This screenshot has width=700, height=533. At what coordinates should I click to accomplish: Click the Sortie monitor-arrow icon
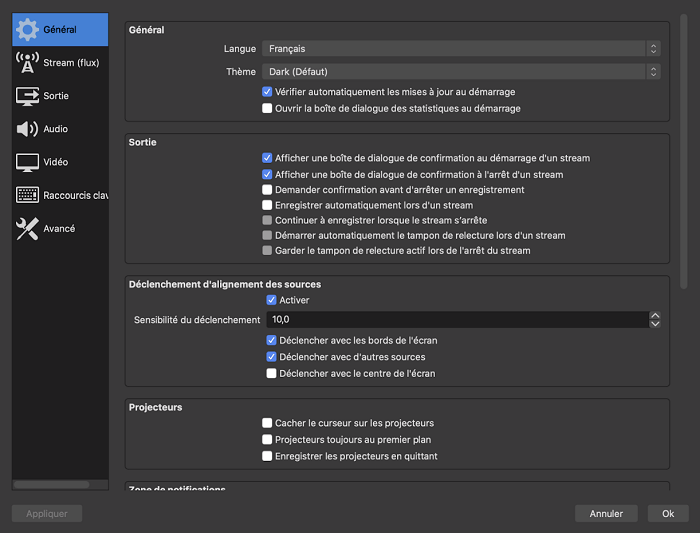(27, 96)
